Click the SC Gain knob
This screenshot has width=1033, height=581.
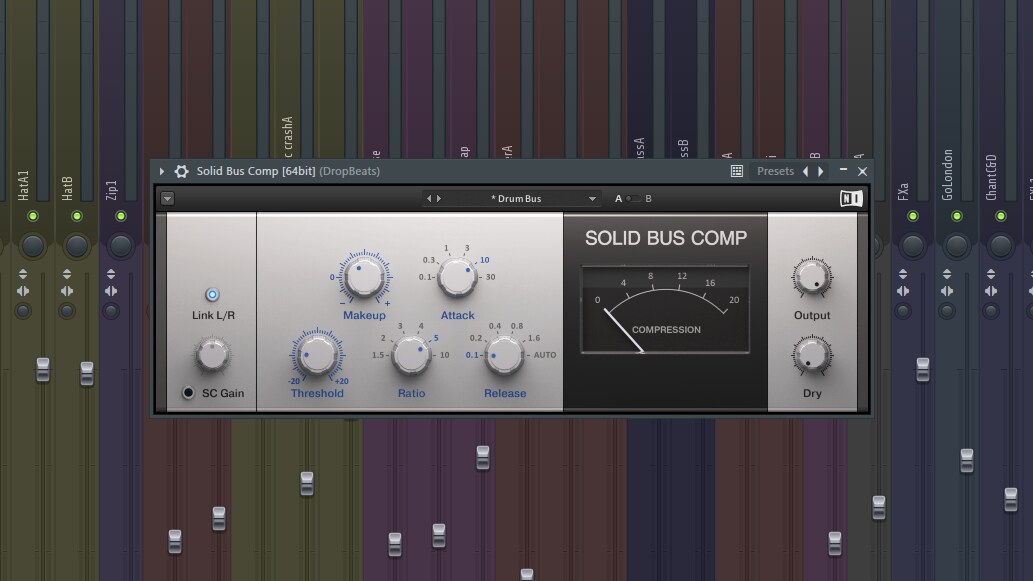tap(212, 355)
